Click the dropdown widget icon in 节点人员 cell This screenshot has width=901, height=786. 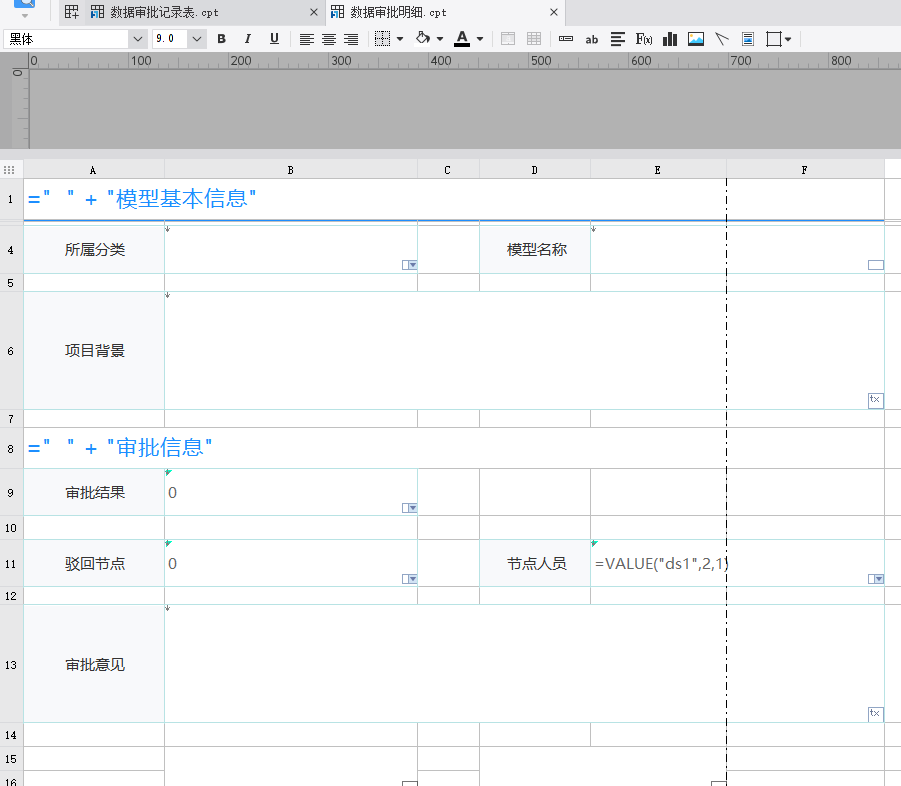(x=876, y=579)
